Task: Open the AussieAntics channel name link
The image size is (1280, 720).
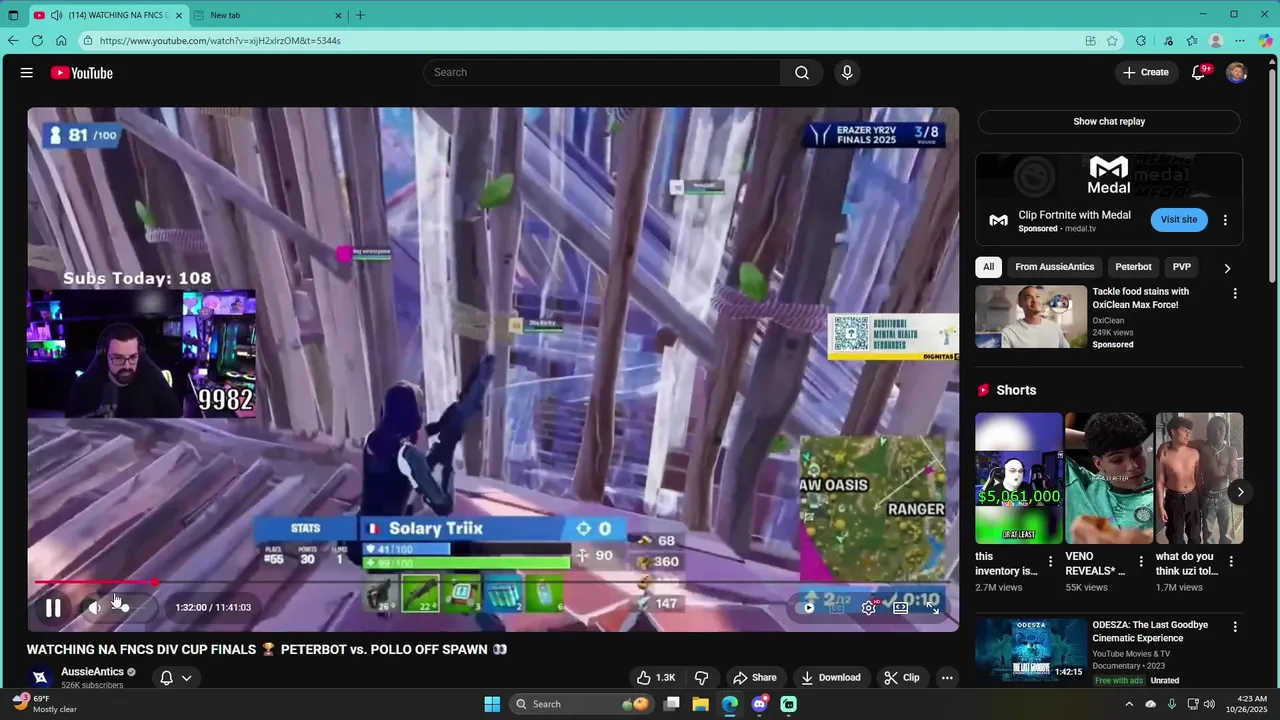Action: [x=92, y=672]
